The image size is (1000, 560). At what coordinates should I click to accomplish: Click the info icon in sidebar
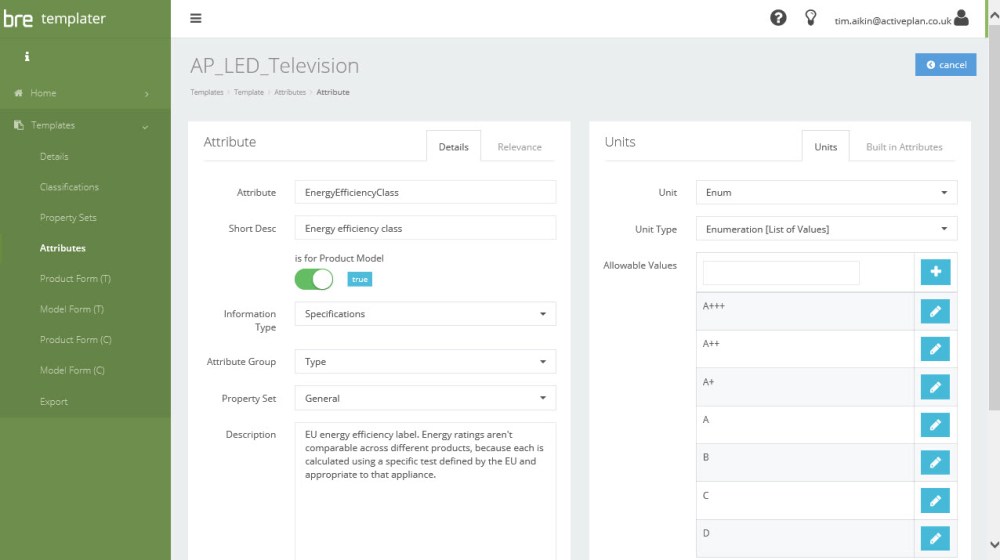click(x=27, y=57)
